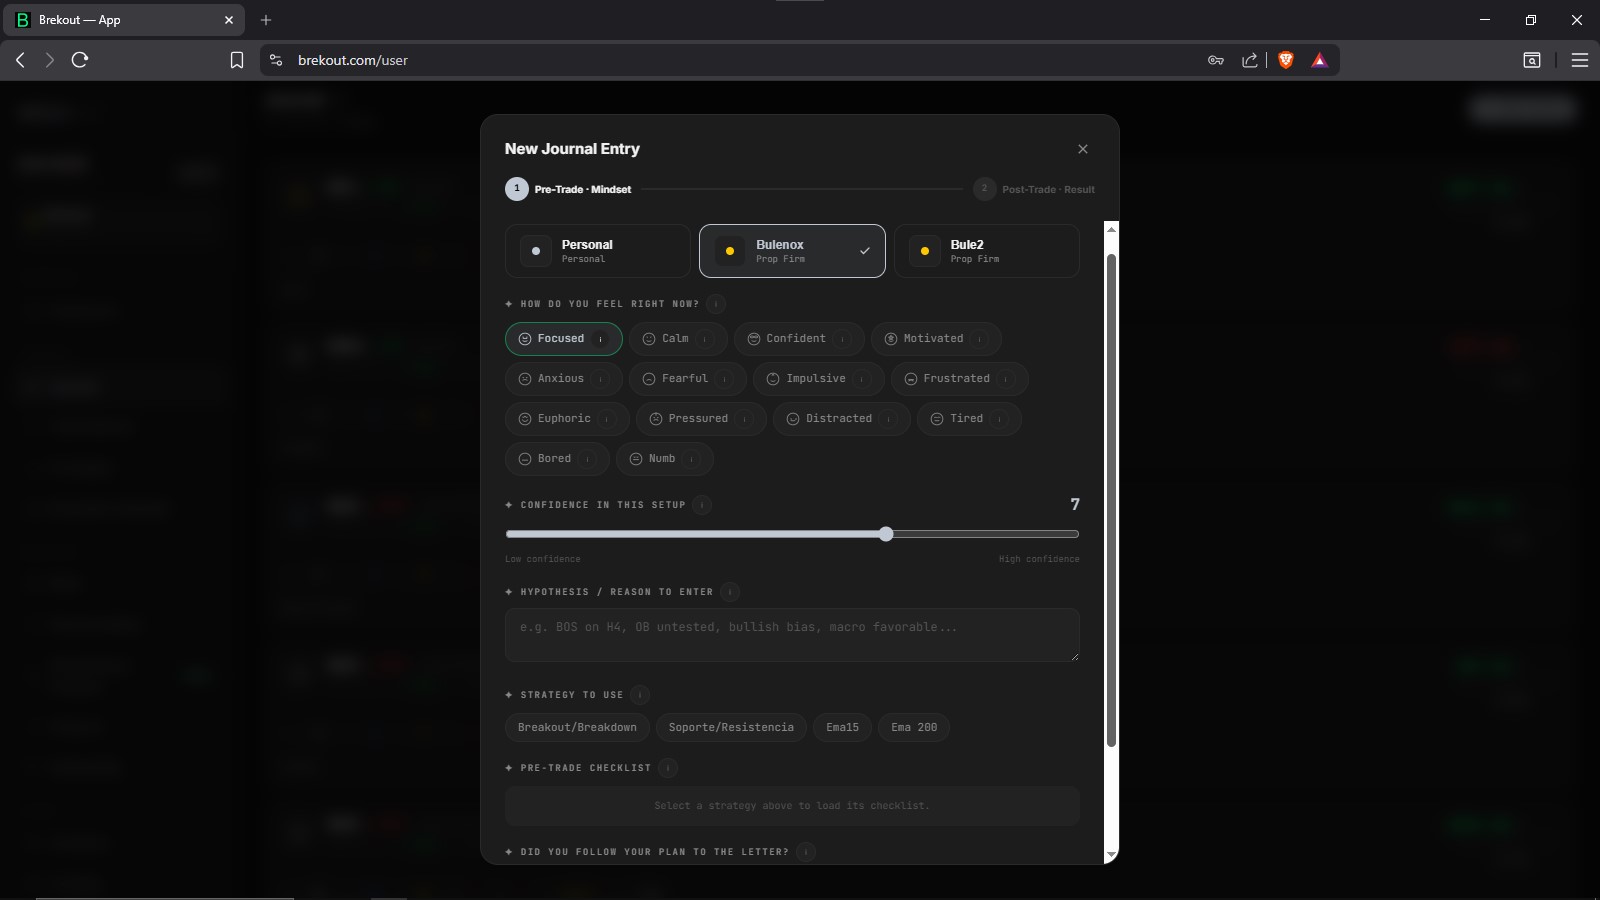This screenshot has height=900, width=1600.
Task: Open the Brave Shields icon
Action: coord(1286,60)
